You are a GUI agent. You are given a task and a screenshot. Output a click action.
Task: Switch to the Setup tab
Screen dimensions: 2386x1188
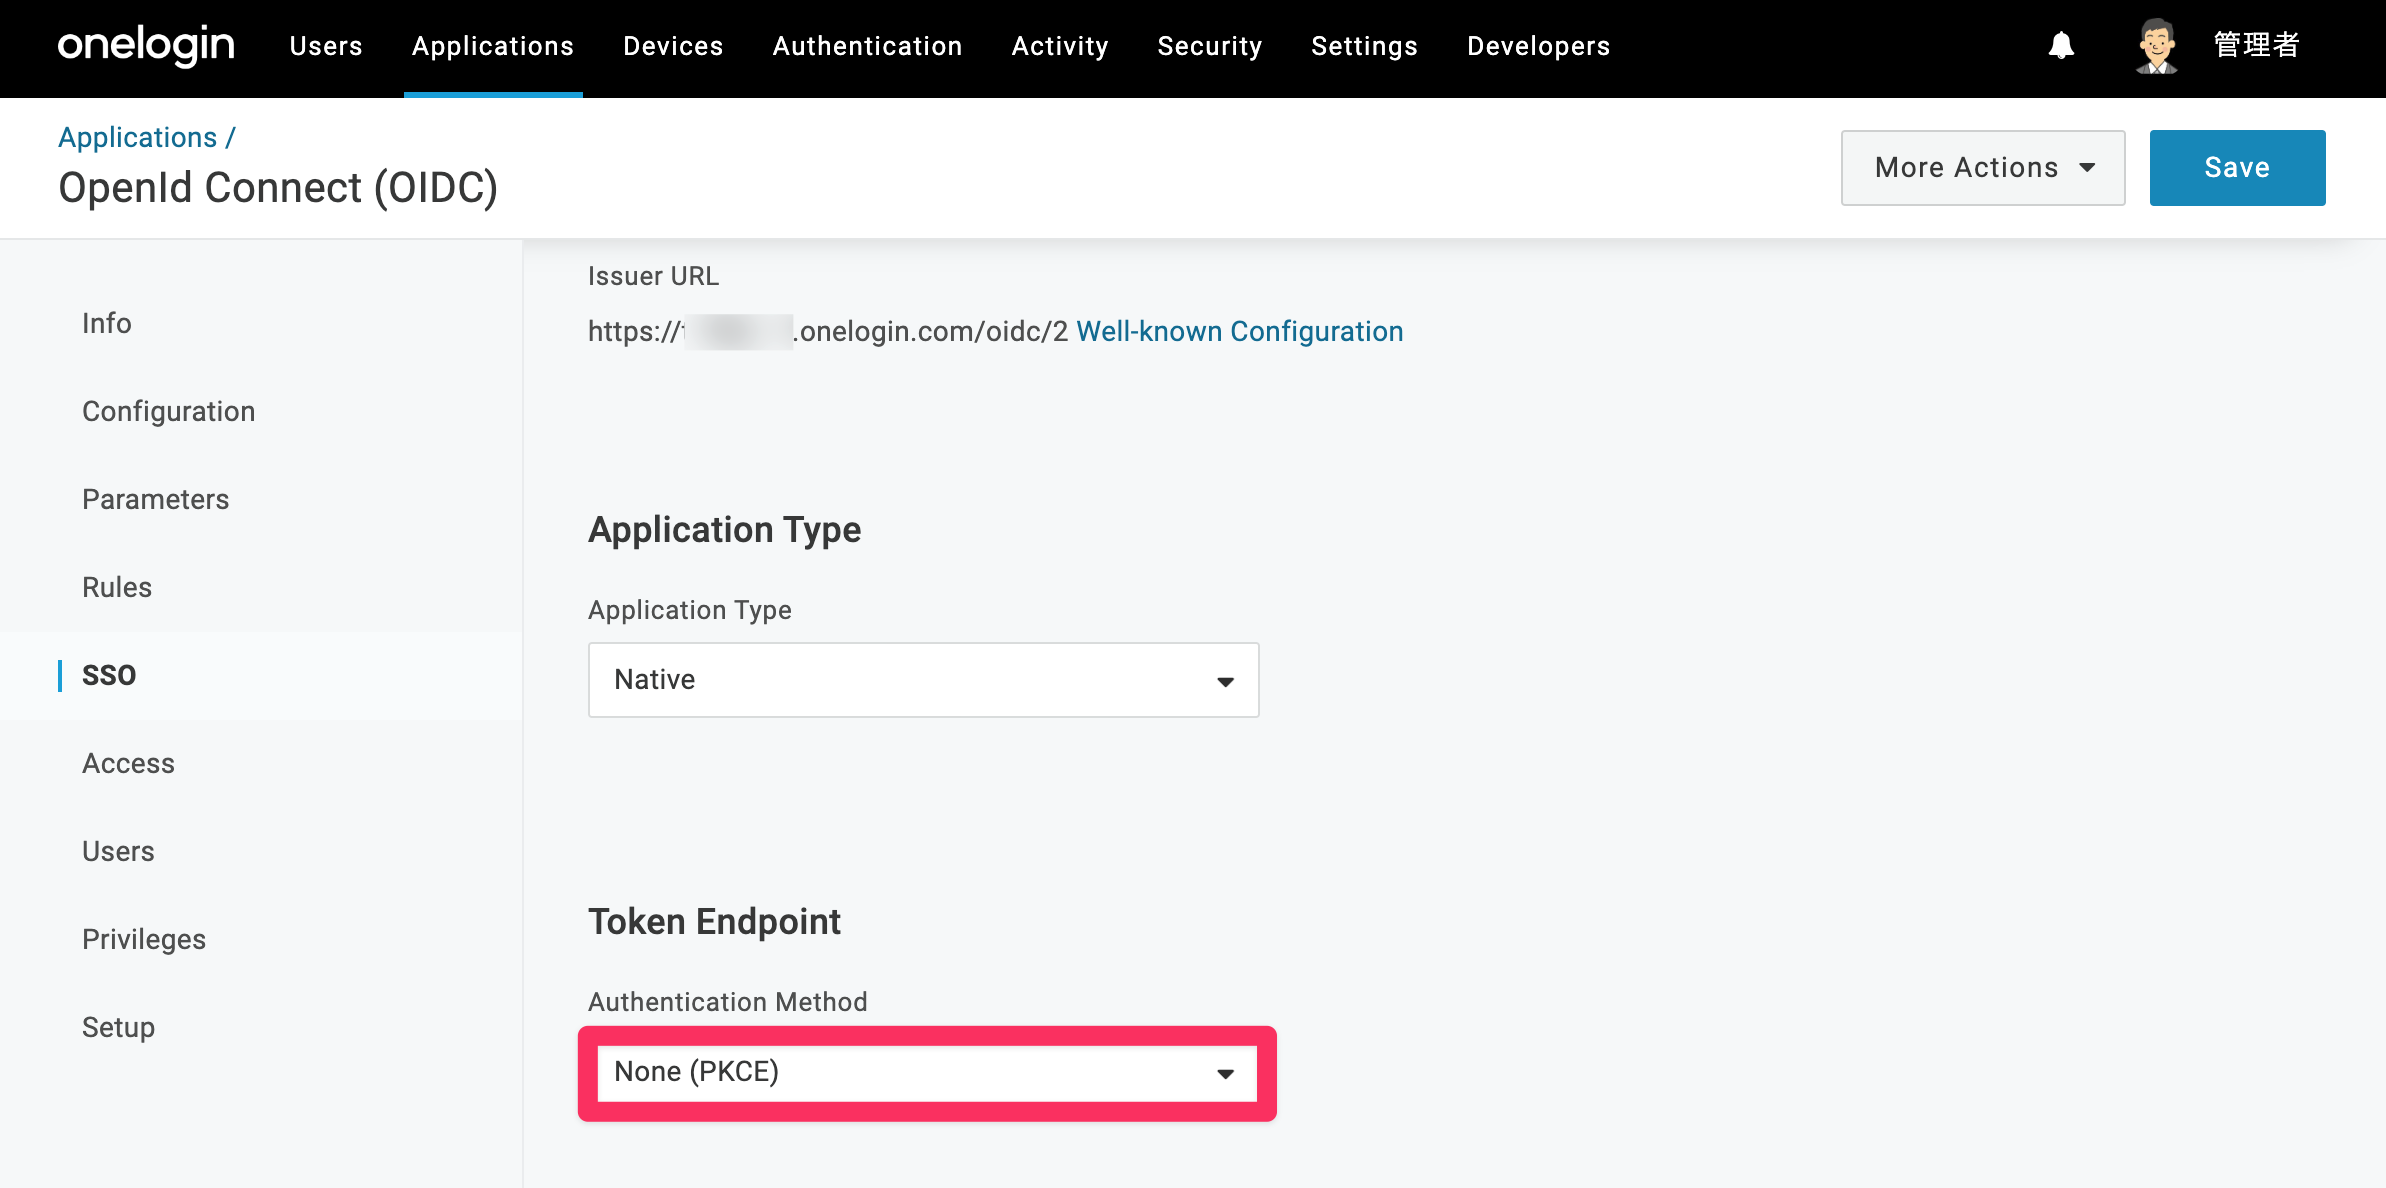(x=118, y=1027)
